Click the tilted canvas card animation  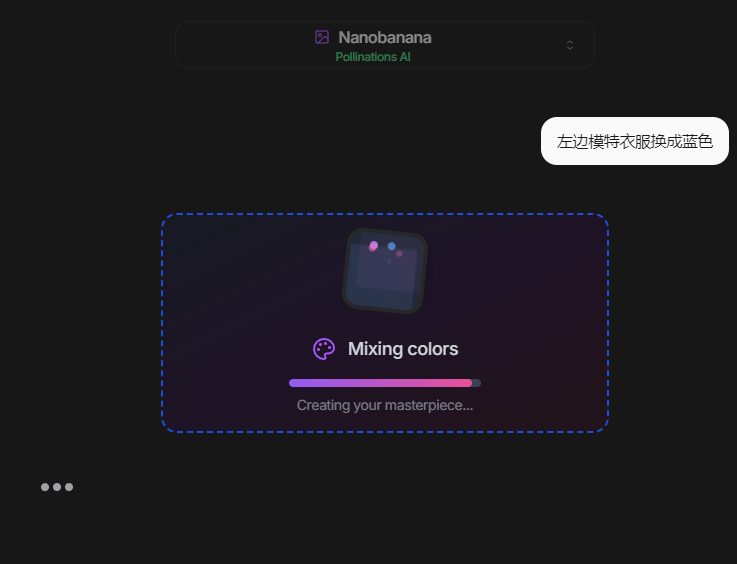pyautogui.click(x=385, y=270)
